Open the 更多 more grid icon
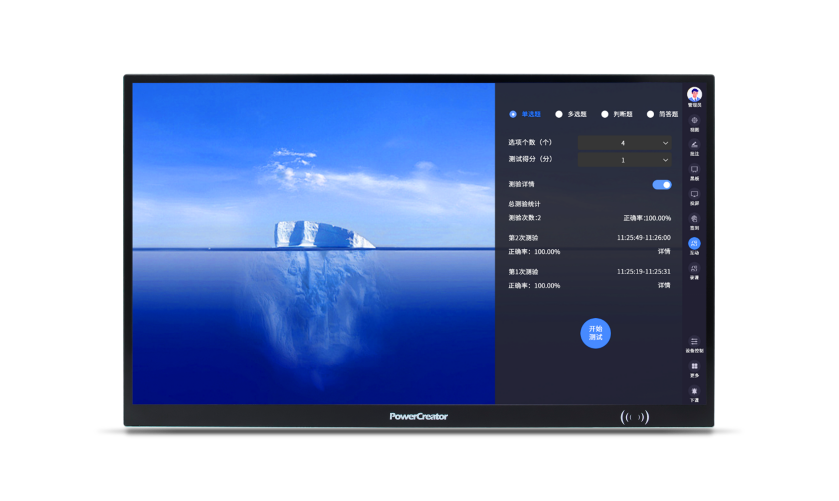Screen dimensions: 839x501 [x=694, y=368]
